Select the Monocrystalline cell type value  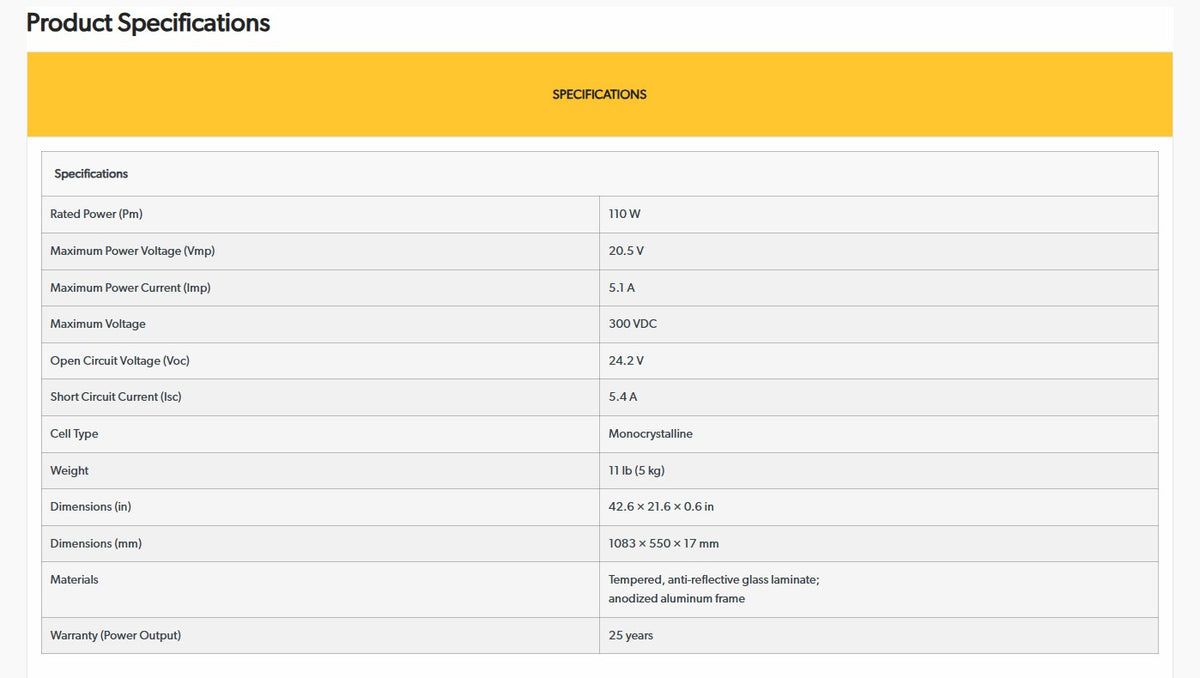coord(650,434)
